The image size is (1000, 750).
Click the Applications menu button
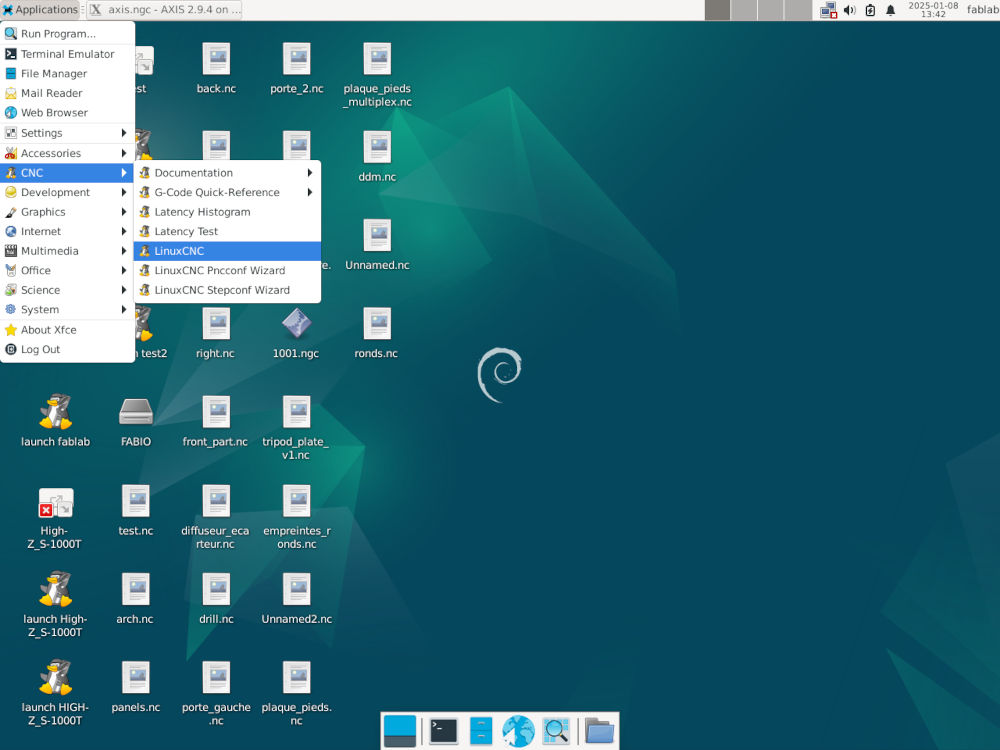point(40,10)
